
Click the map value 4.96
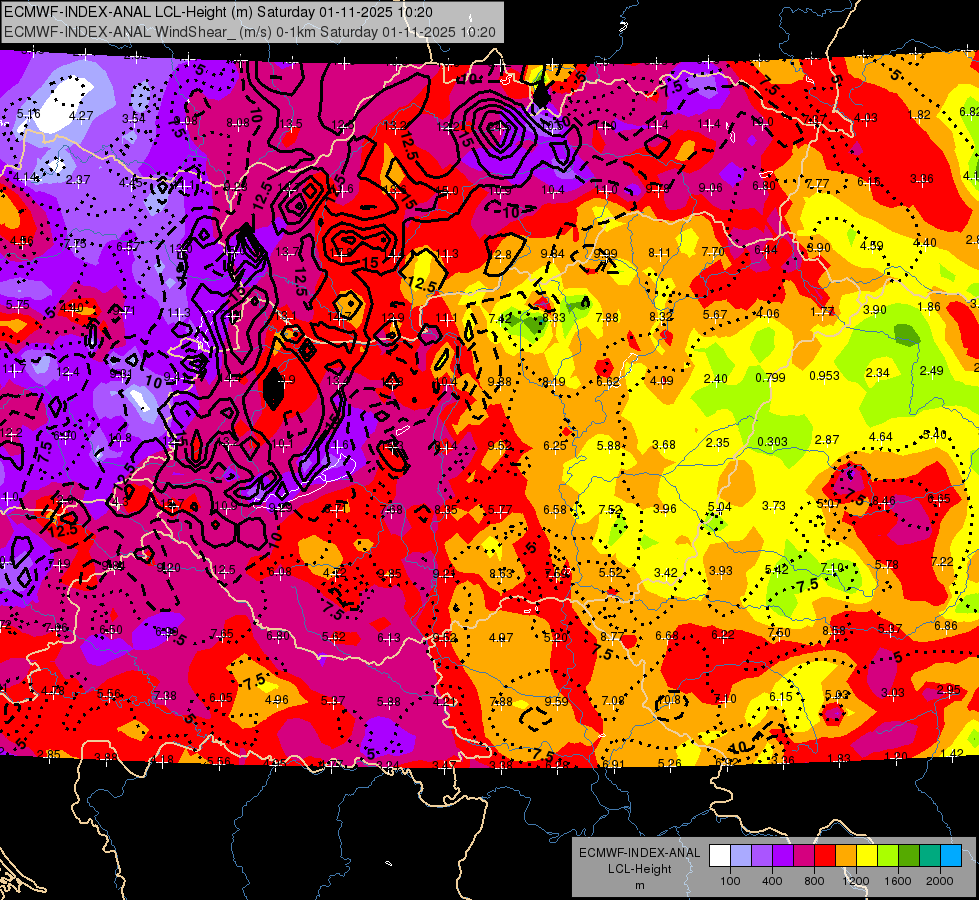coord(277,700)
